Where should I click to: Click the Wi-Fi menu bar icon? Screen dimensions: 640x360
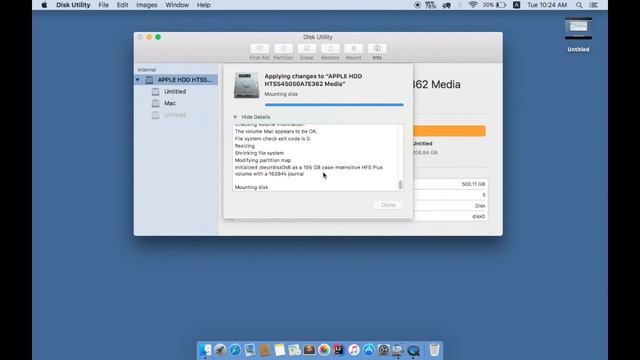click(473, 5)
